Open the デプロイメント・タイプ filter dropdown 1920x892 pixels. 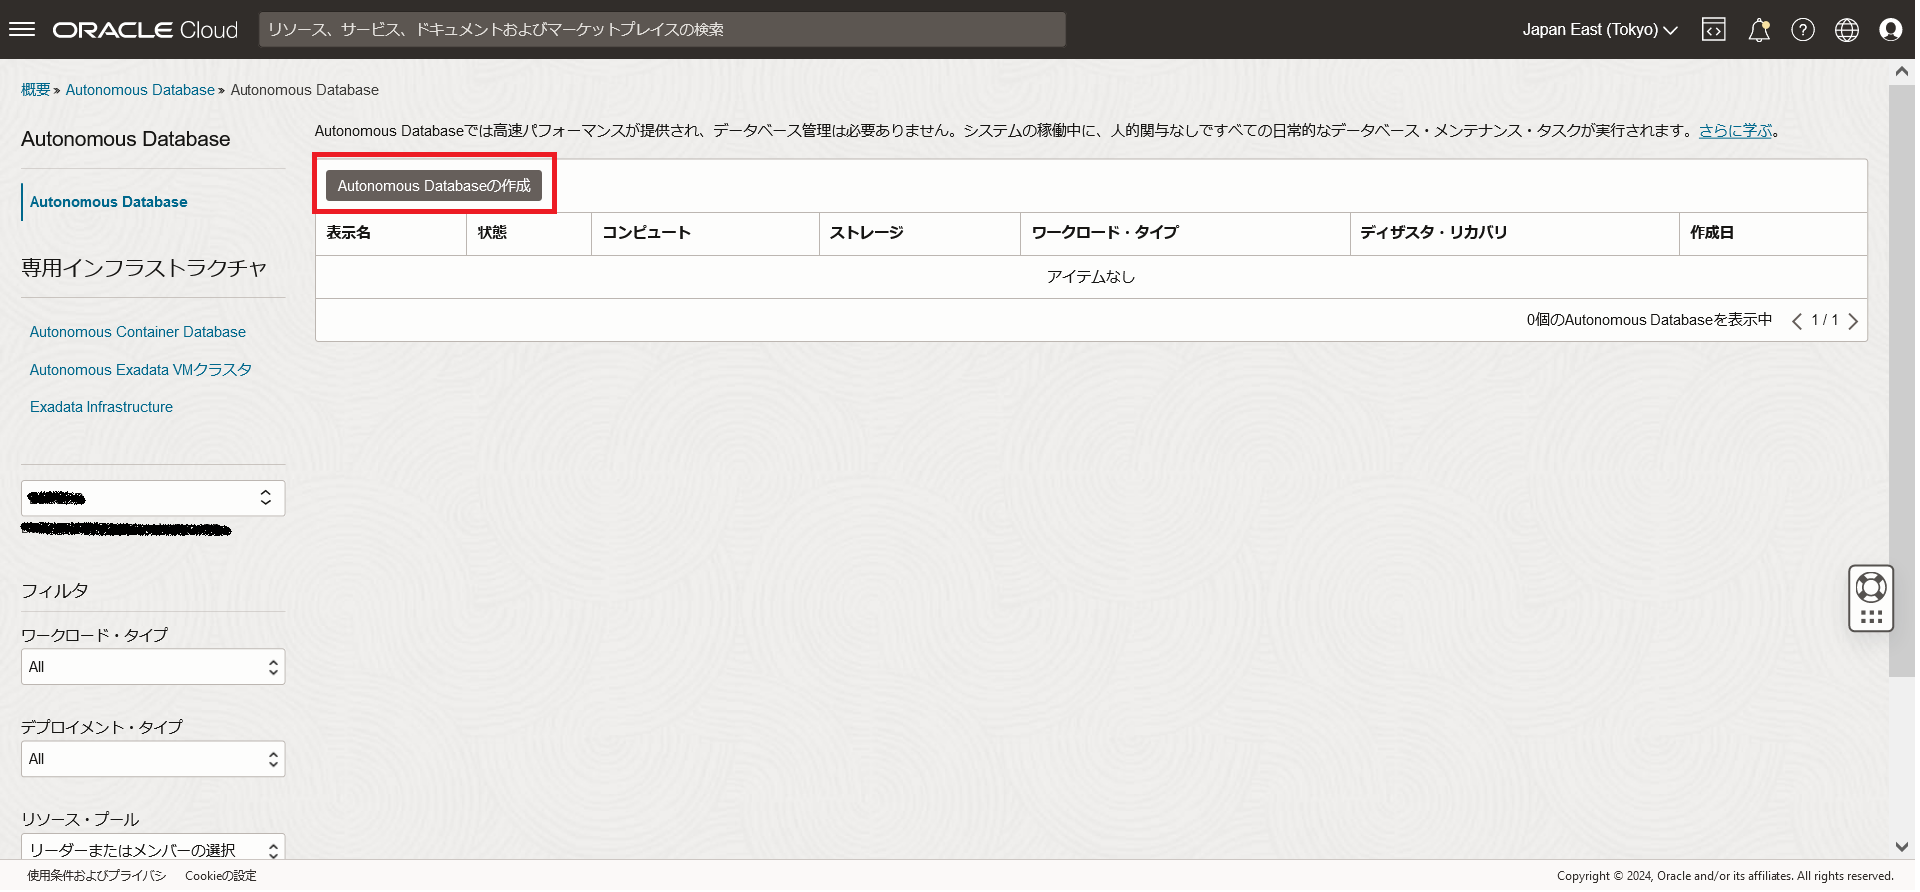tap(153, 759)
